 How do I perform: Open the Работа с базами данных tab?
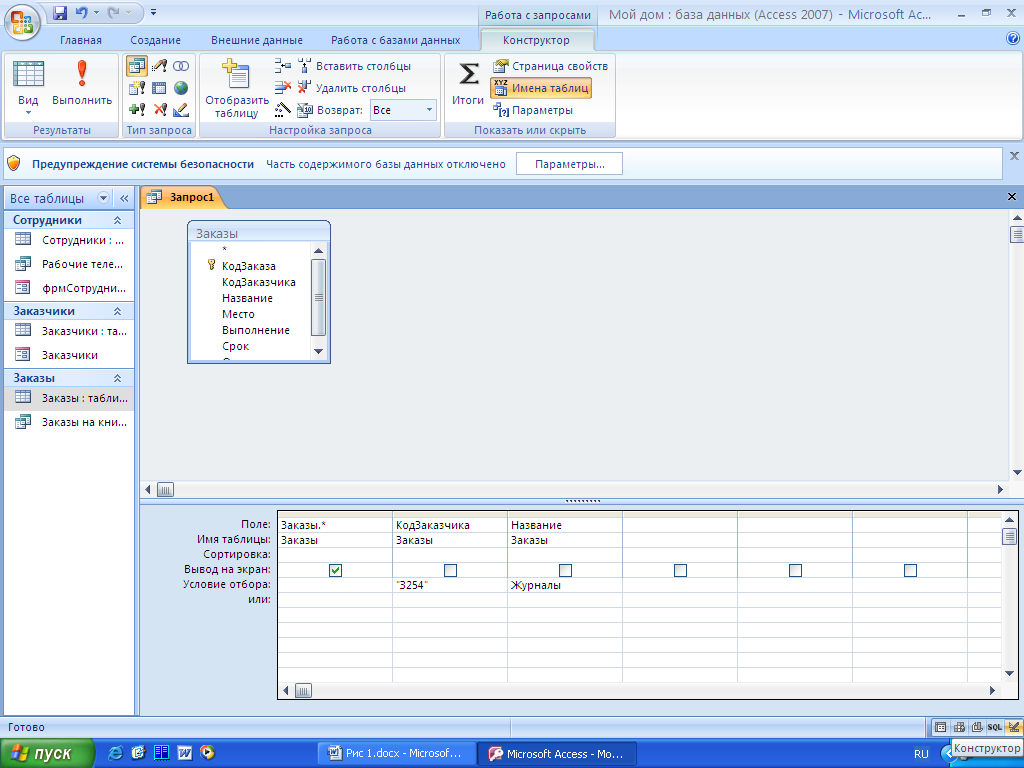(396, 40)
